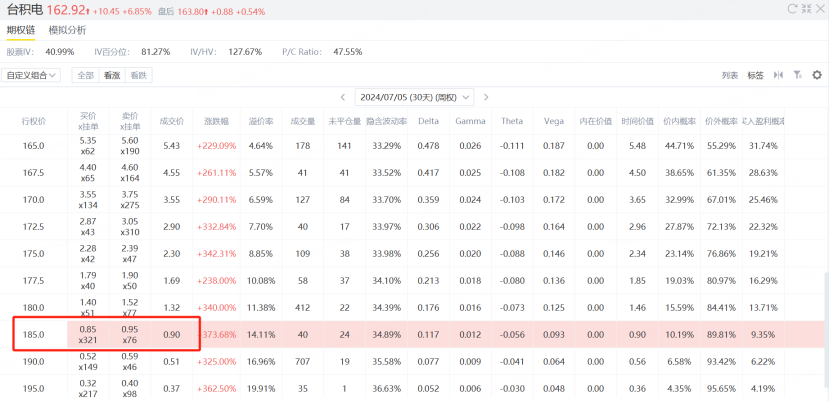Click the +373.68% change cell
This screenshot has width=829, height=403.
[x=217, y=334]
